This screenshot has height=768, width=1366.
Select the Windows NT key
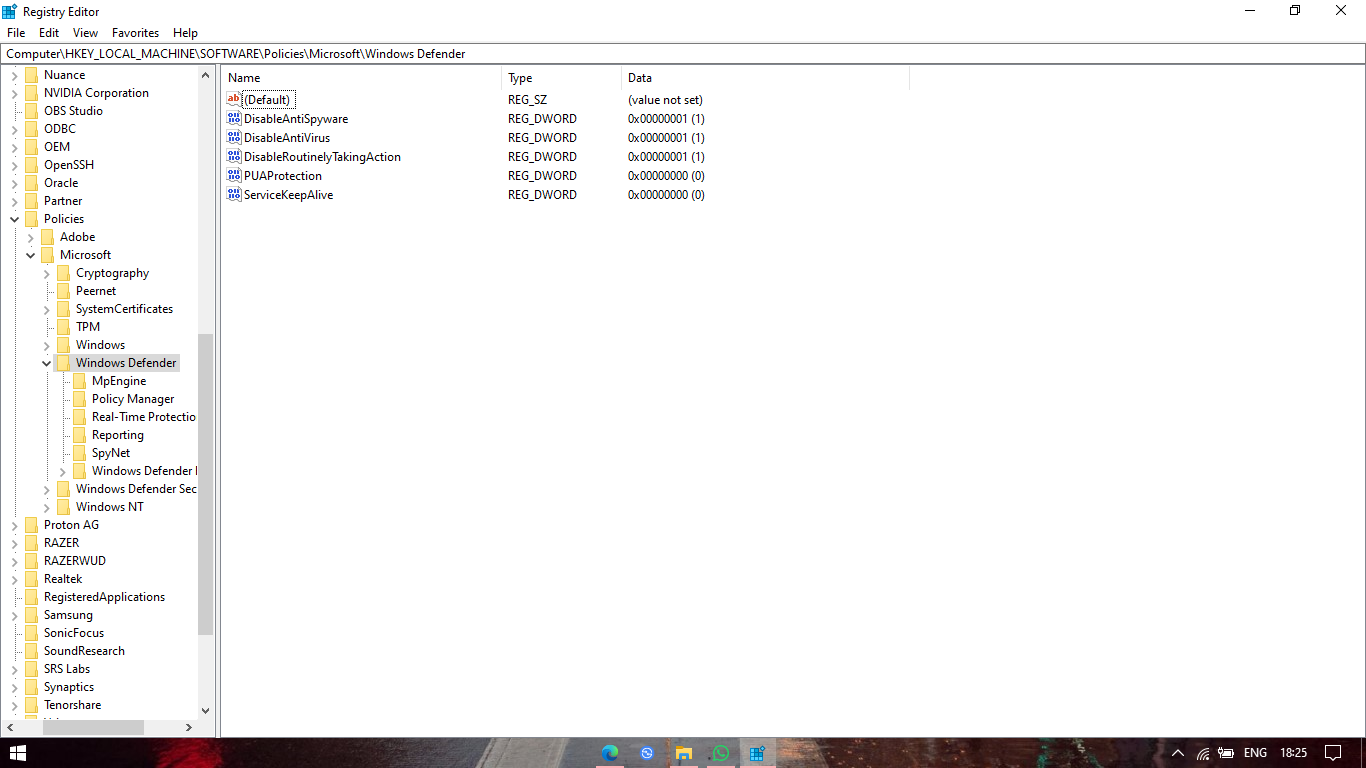point(109,507)
